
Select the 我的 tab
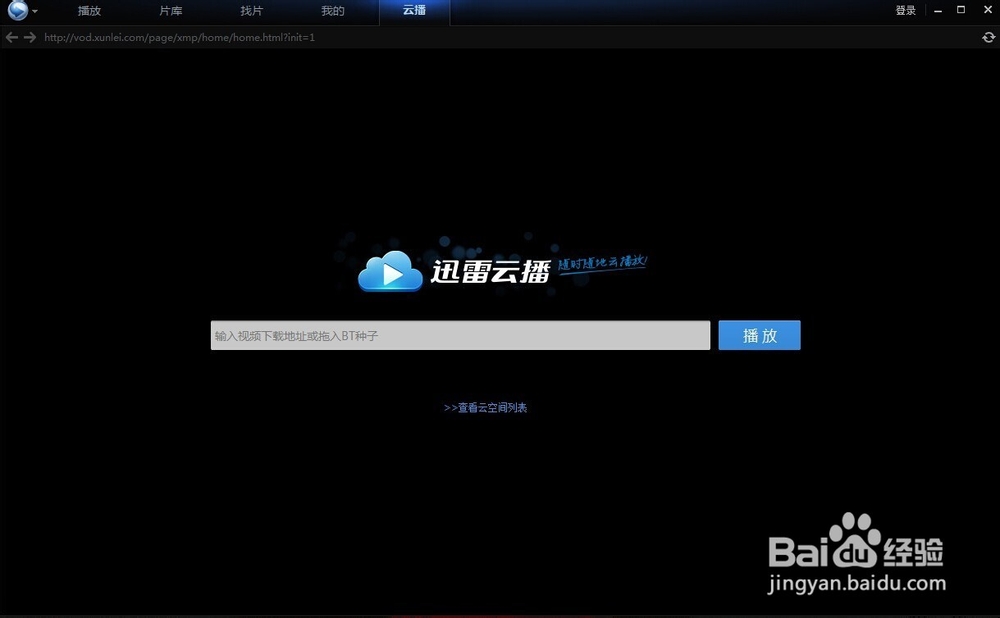[332, 11]
